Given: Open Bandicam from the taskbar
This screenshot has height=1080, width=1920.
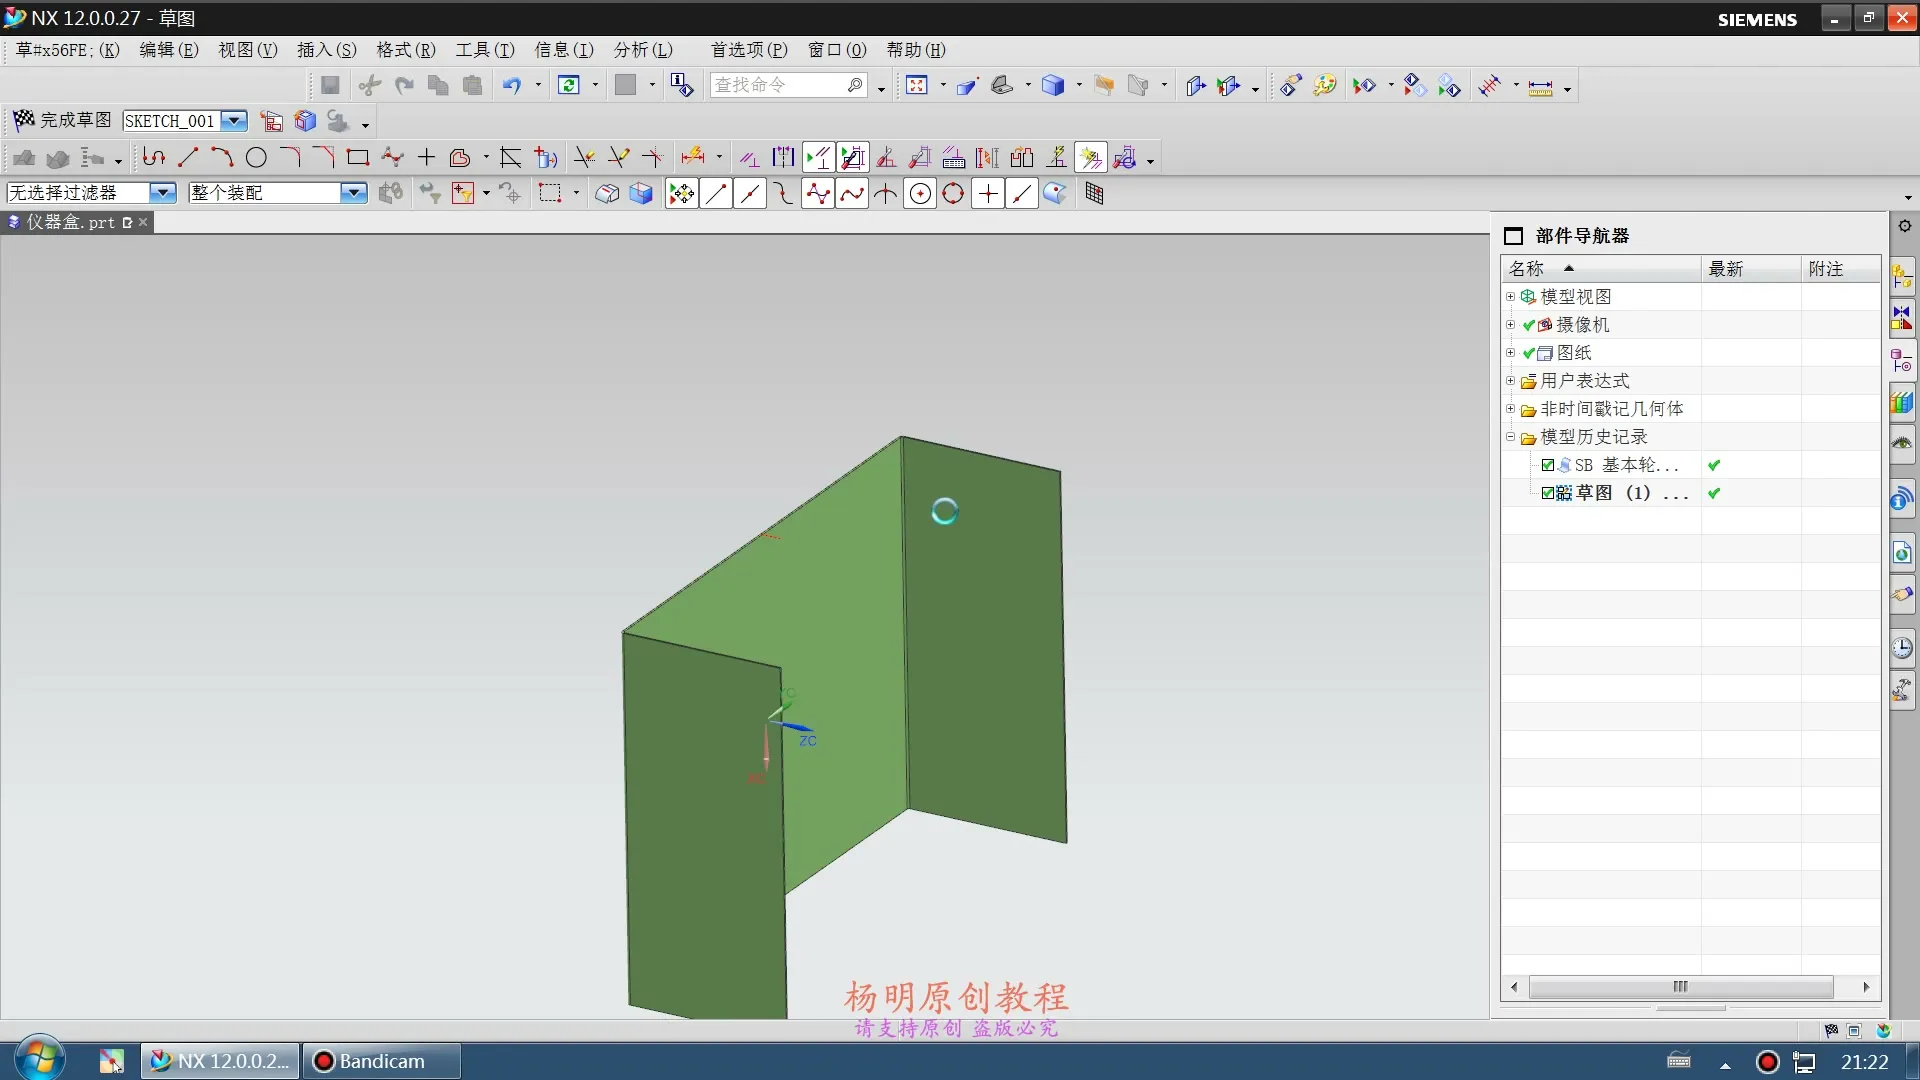Looking at the screenshot, I should click(380, 1061).
